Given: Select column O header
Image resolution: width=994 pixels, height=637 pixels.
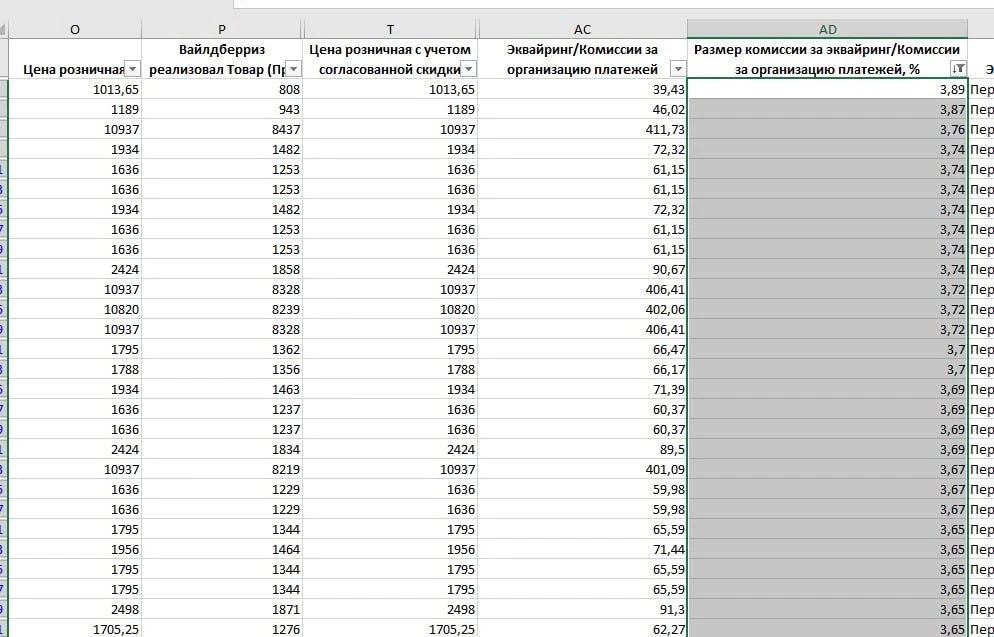Looking at the screenshot, I should [75, 29].
